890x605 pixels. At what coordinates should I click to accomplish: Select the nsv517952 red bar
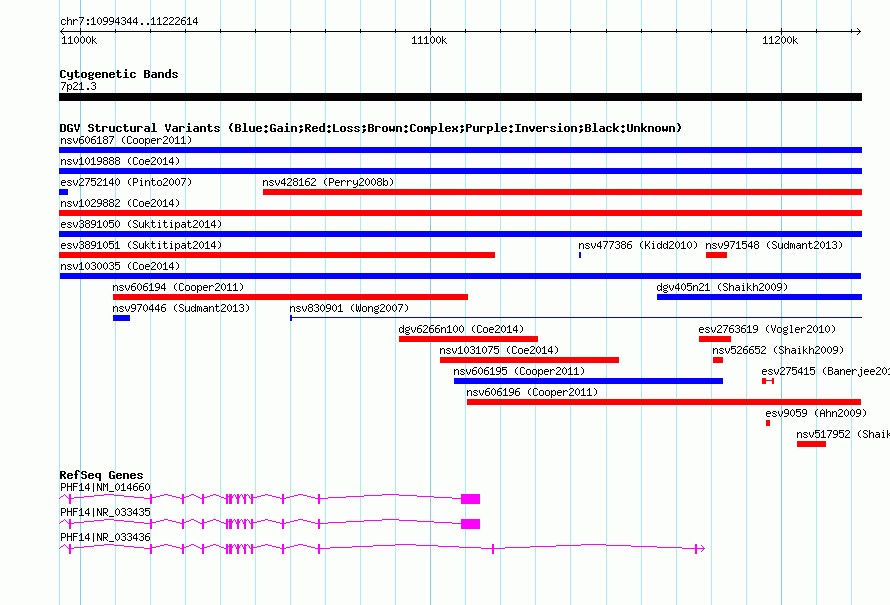812,444
